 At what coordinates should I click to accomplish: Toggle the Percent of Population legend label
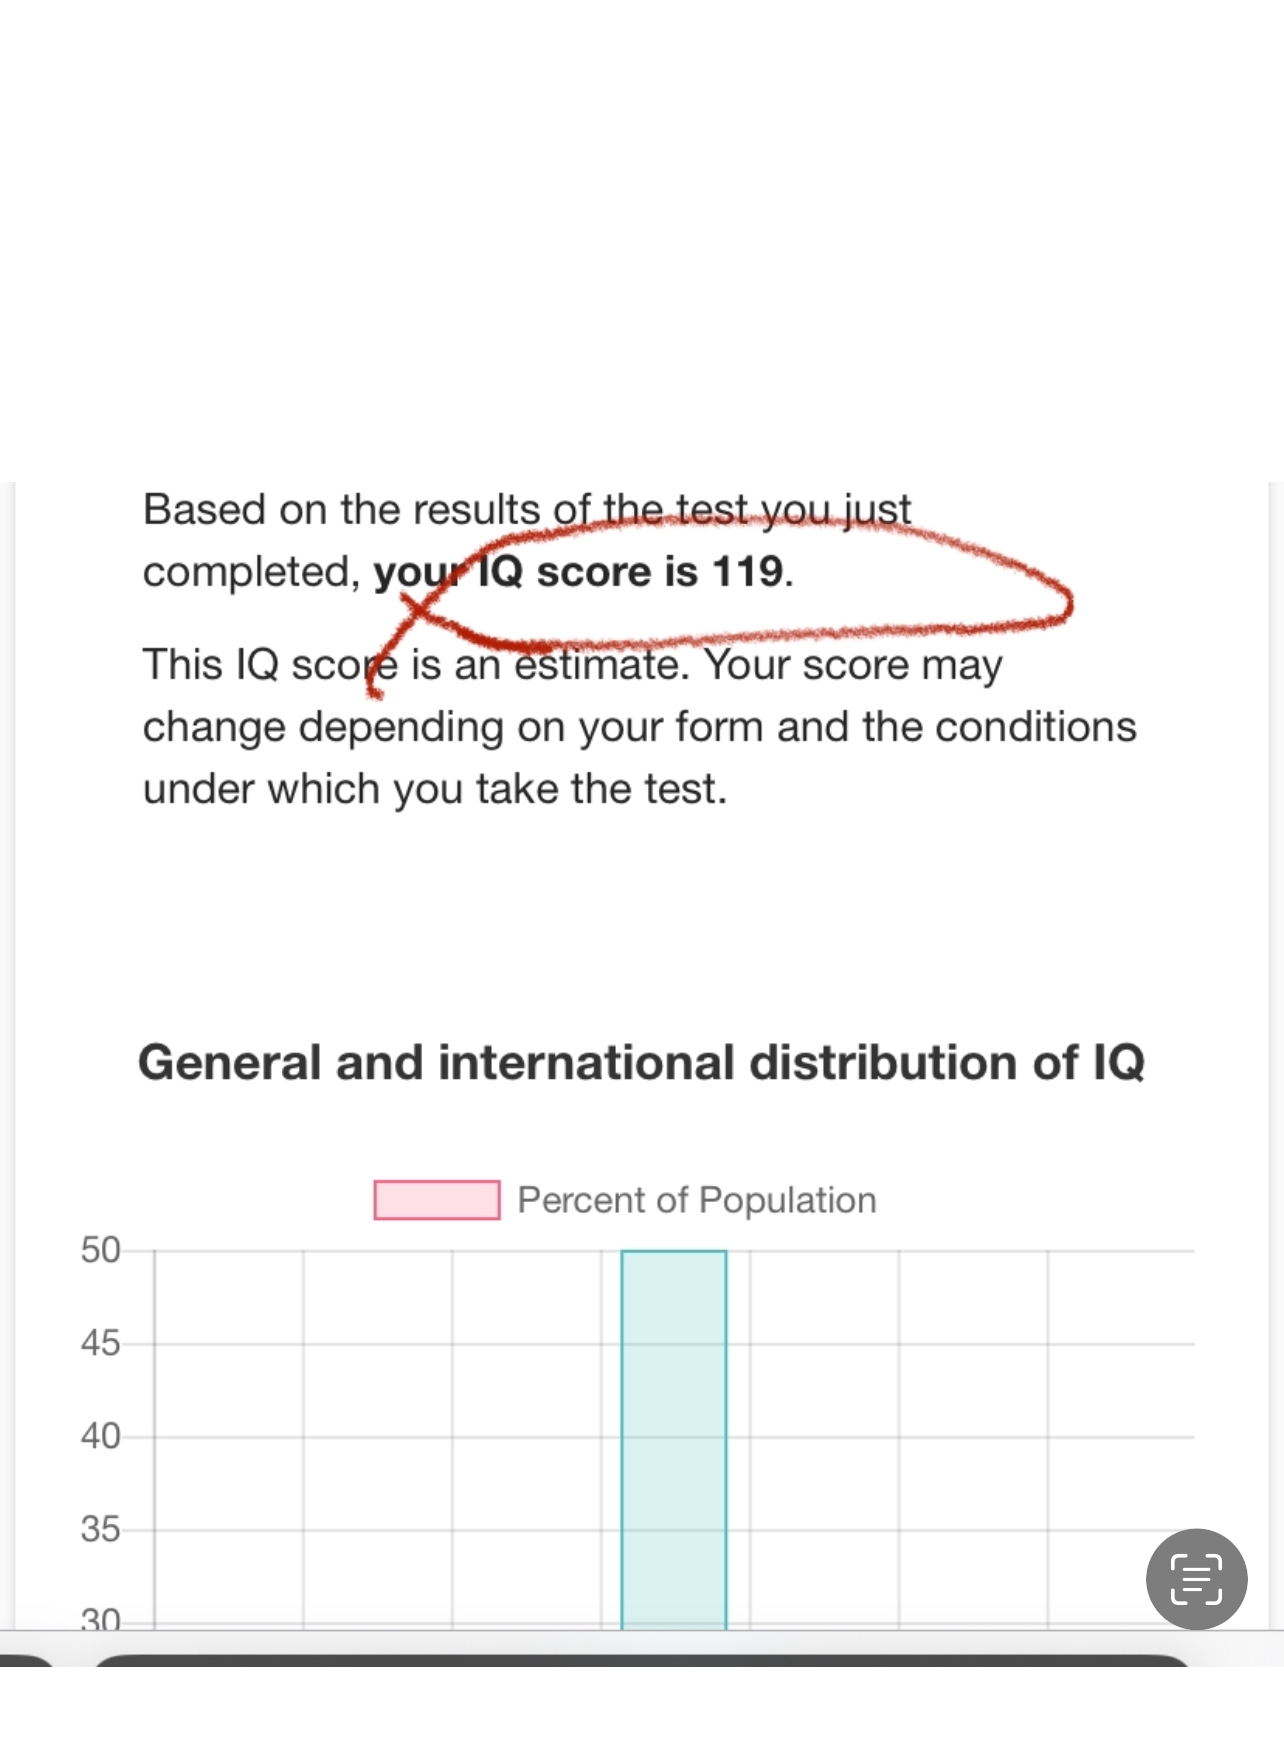pyautogui.click(x=697, y=1200)
